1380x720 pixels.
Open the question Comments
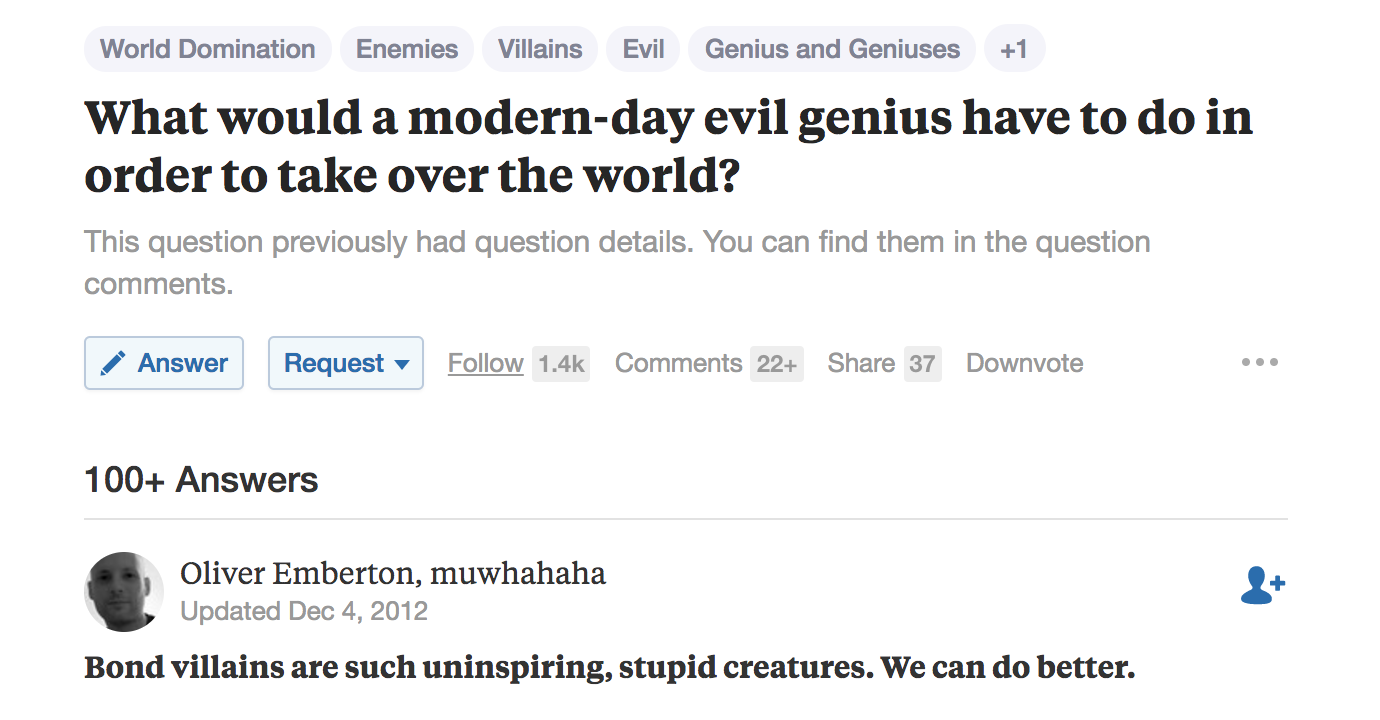[x=678, y=363]
